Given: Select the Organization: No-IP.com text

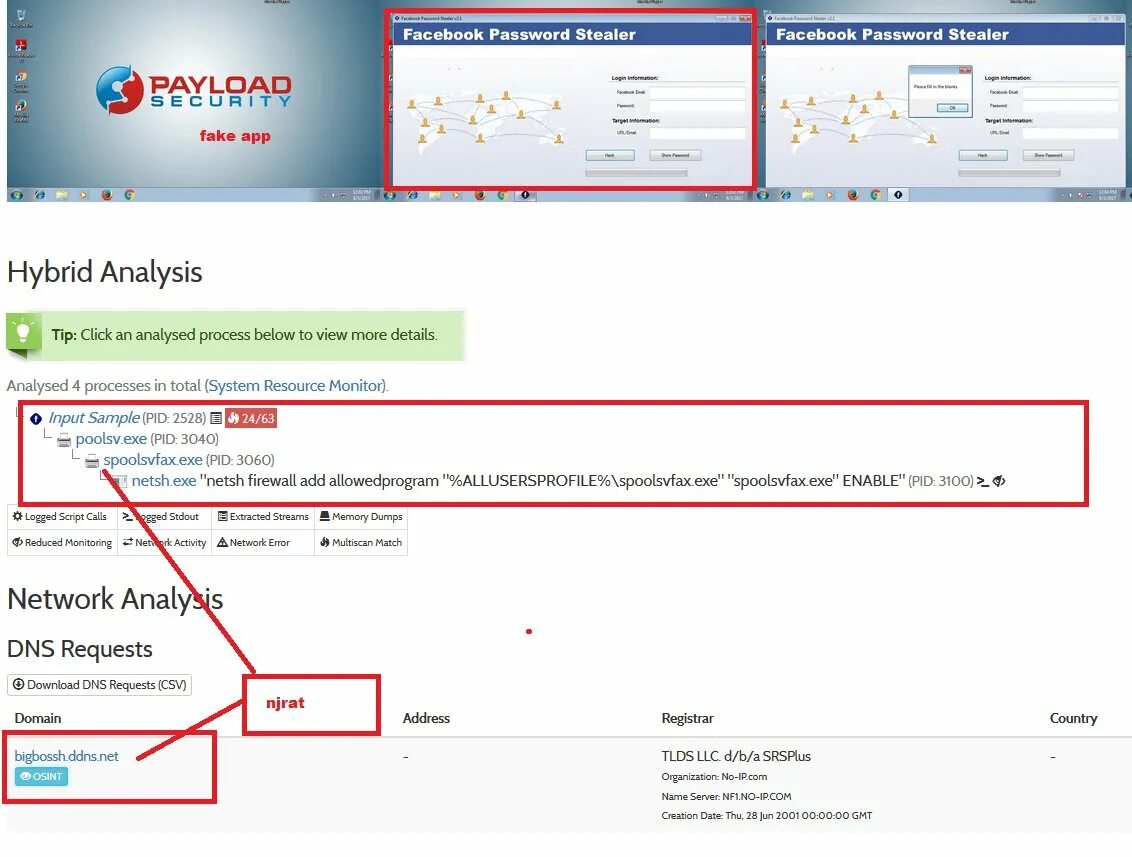Looking at the screenshot, I should pos(714,777).
